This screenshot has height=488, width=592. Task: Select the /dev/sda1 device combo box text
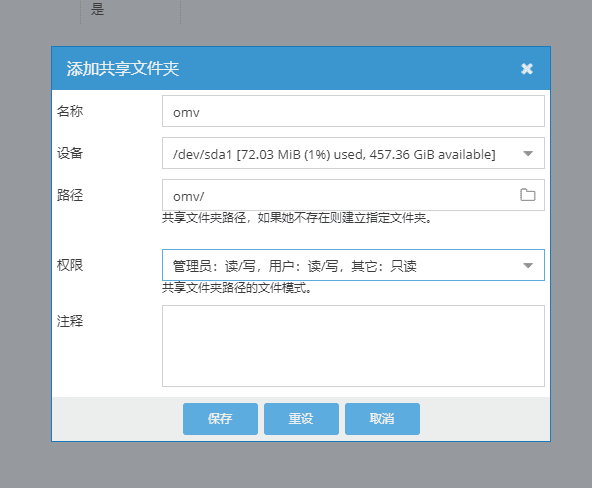point(334,154)
